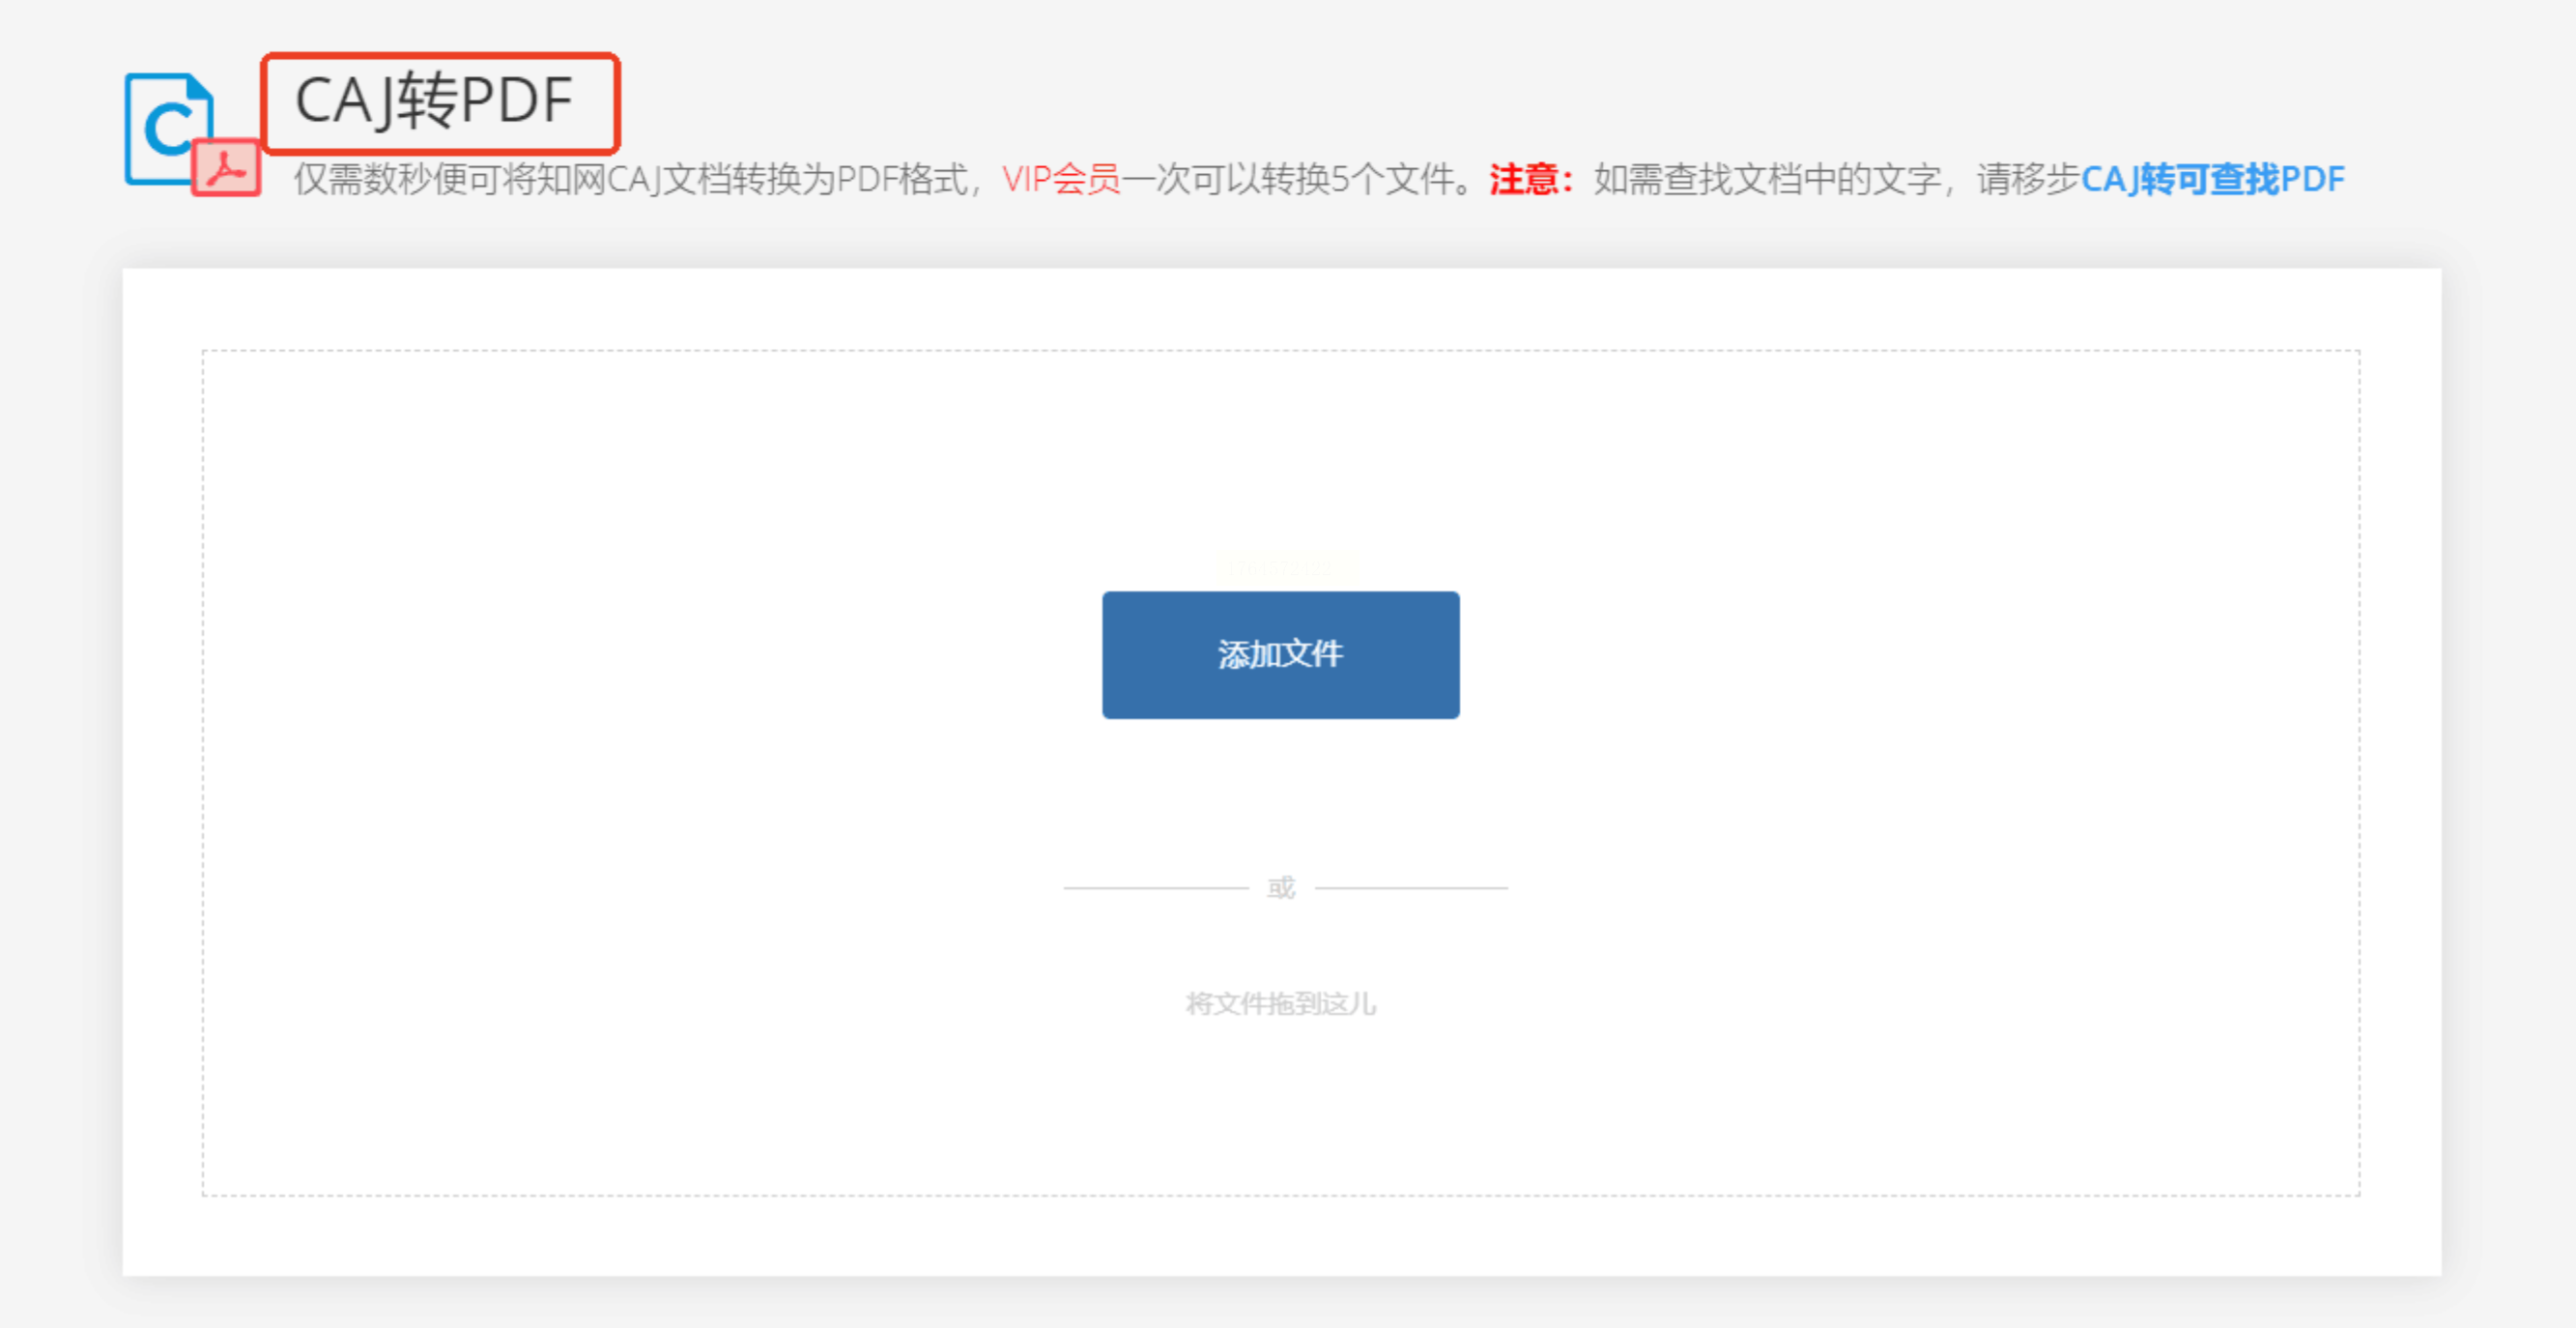Screen dimensions: 2576x1328
Task: Click the 或 separator label
Action: [1280, 887]
